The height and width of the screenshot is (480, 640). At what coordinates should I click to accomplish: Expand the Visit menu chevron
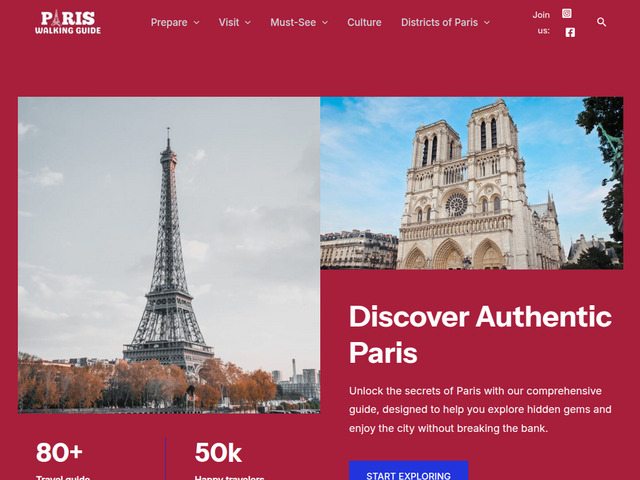click(x=248, y=22)
